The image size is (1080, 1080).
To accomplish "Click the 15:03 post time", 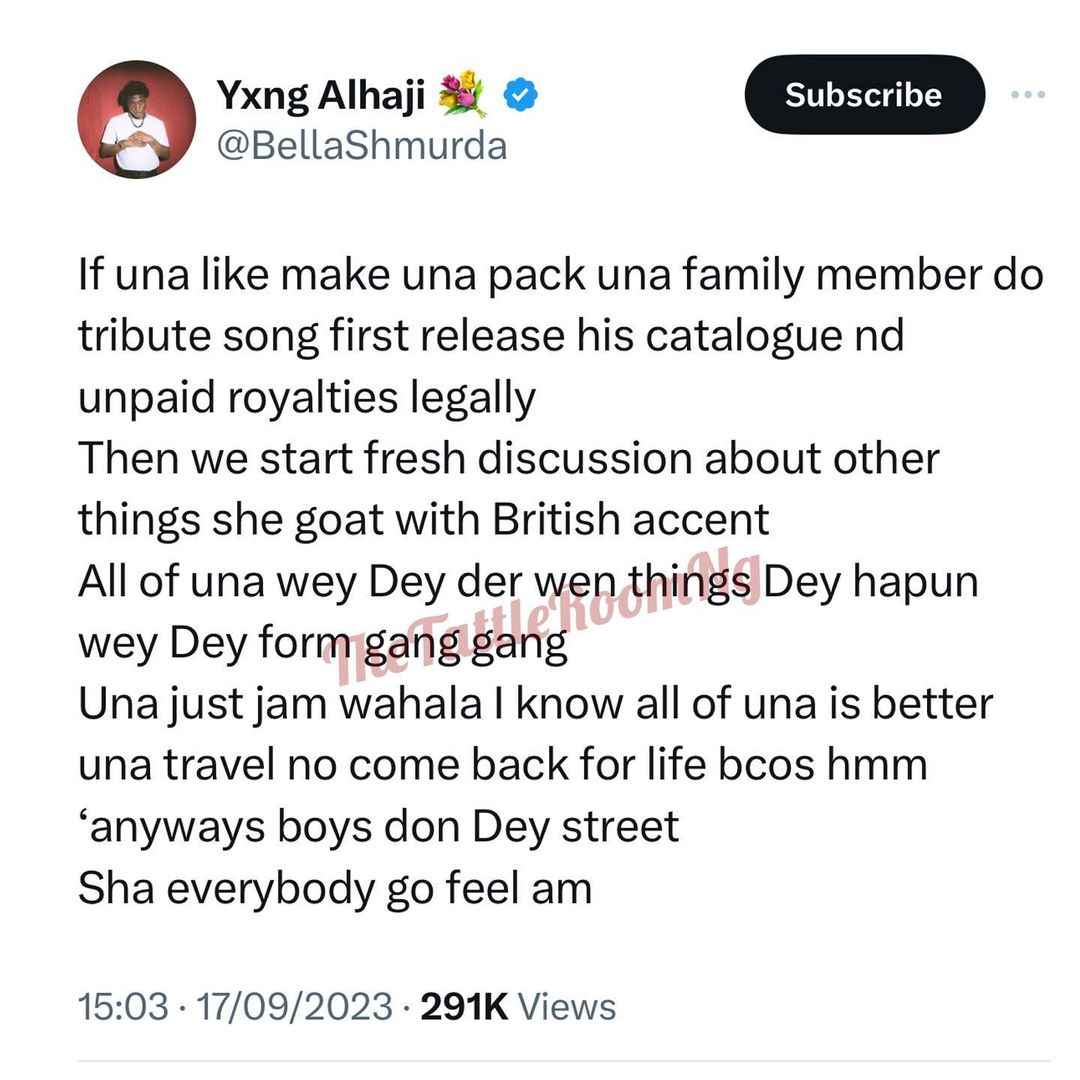I will (x=123, y=1006).
